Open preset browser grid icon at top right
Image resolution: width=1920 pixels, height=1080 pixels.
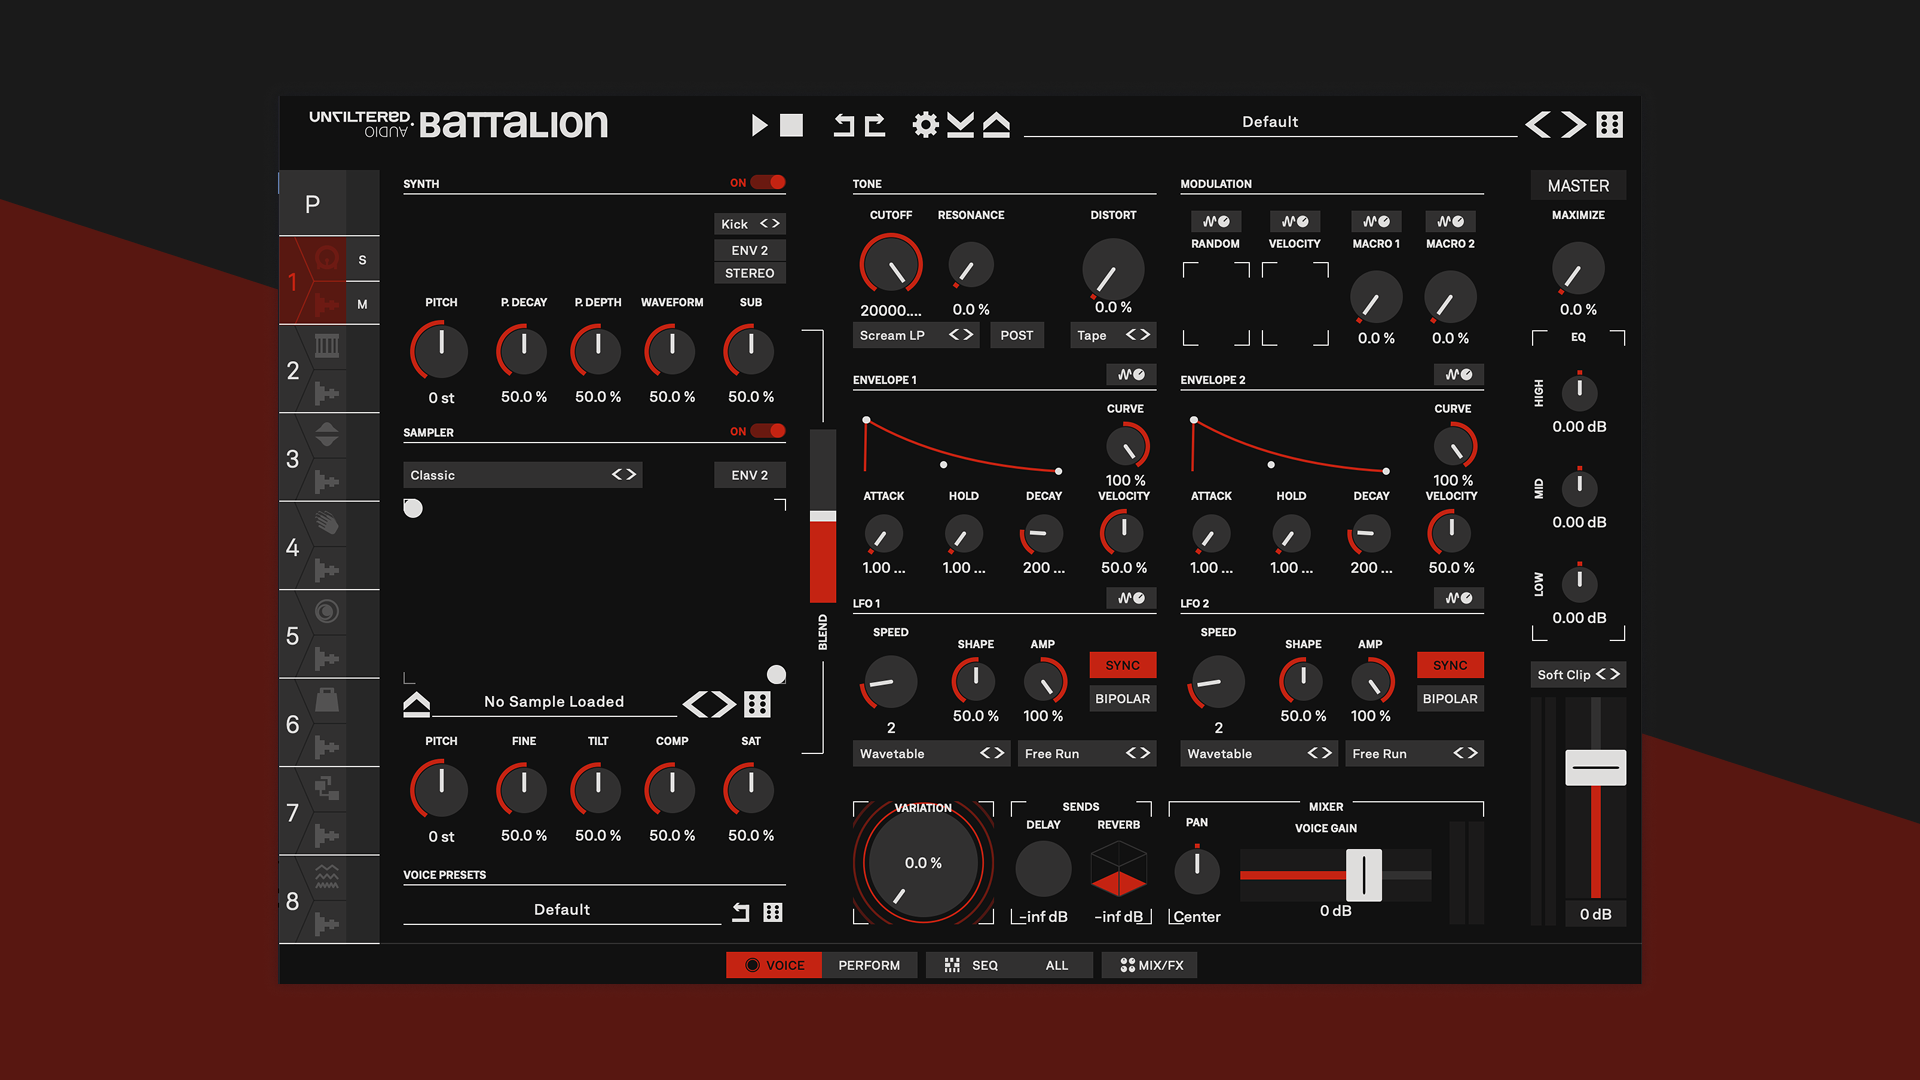point(1609,125)
